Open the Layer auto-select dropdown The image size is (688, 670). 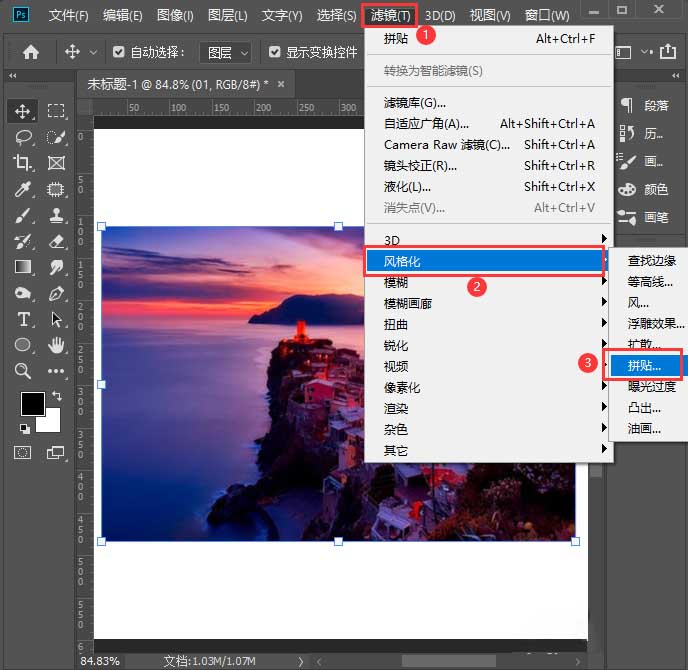click(226, 53)
